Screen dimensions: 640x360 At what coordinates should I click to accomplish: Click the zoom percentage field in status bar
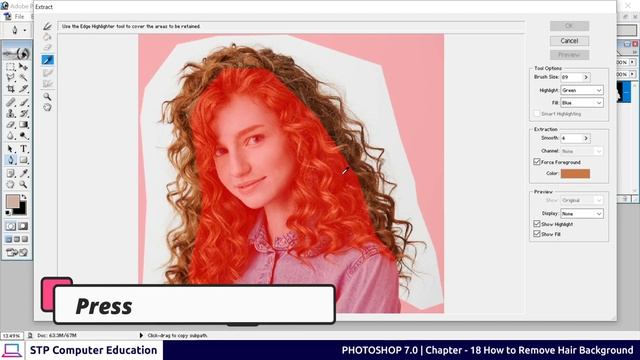(x=11, y=336)
